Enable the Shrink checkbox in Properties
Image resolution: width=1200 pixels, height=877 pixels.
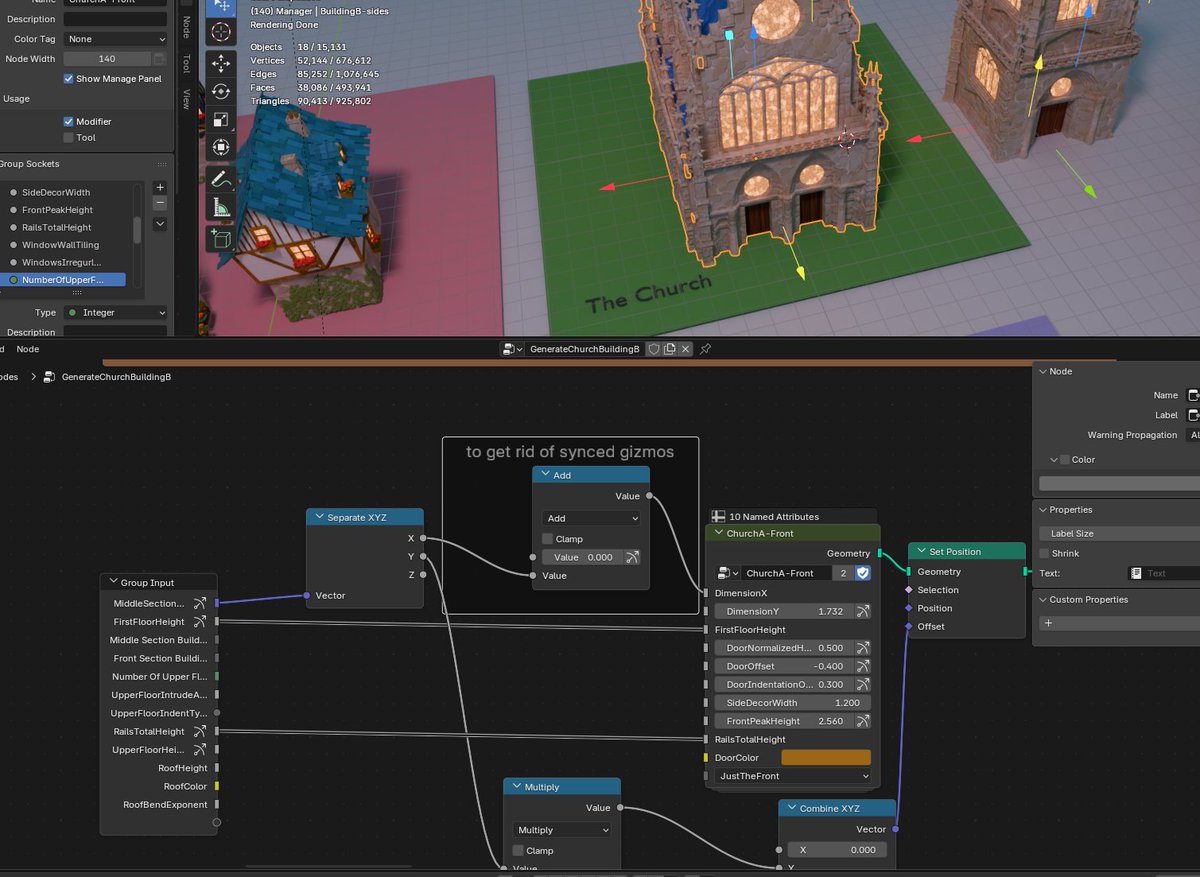coord(1044,553)
